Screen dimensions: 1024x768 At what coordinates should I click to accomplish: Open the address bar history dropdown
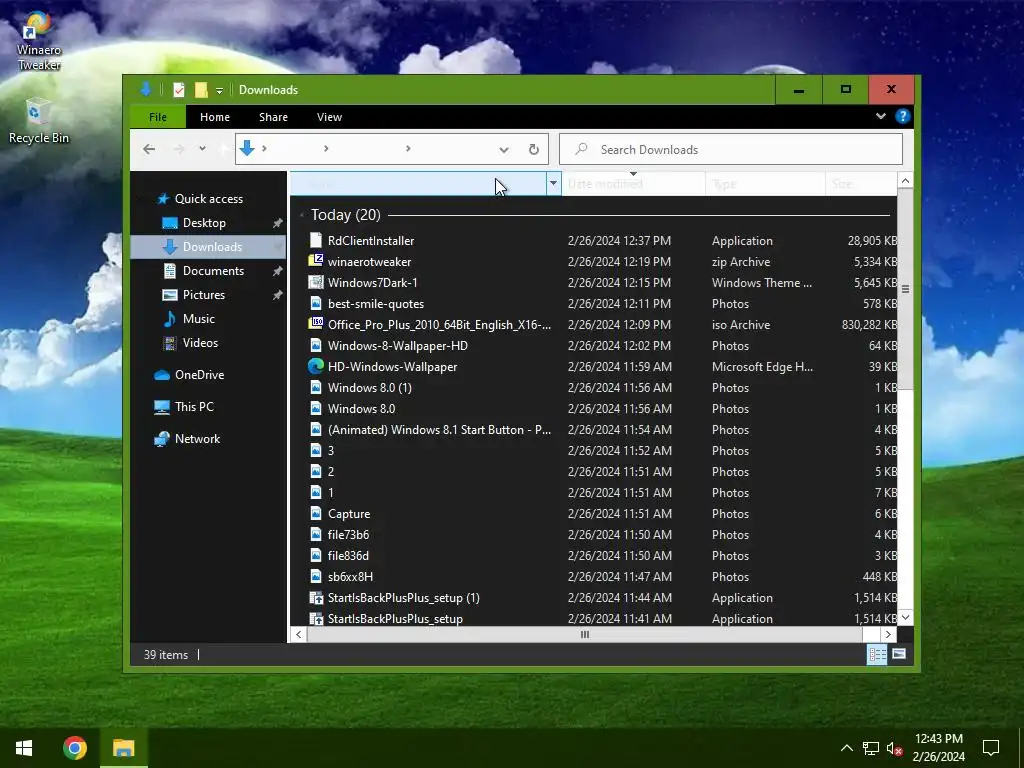point(504,150)
